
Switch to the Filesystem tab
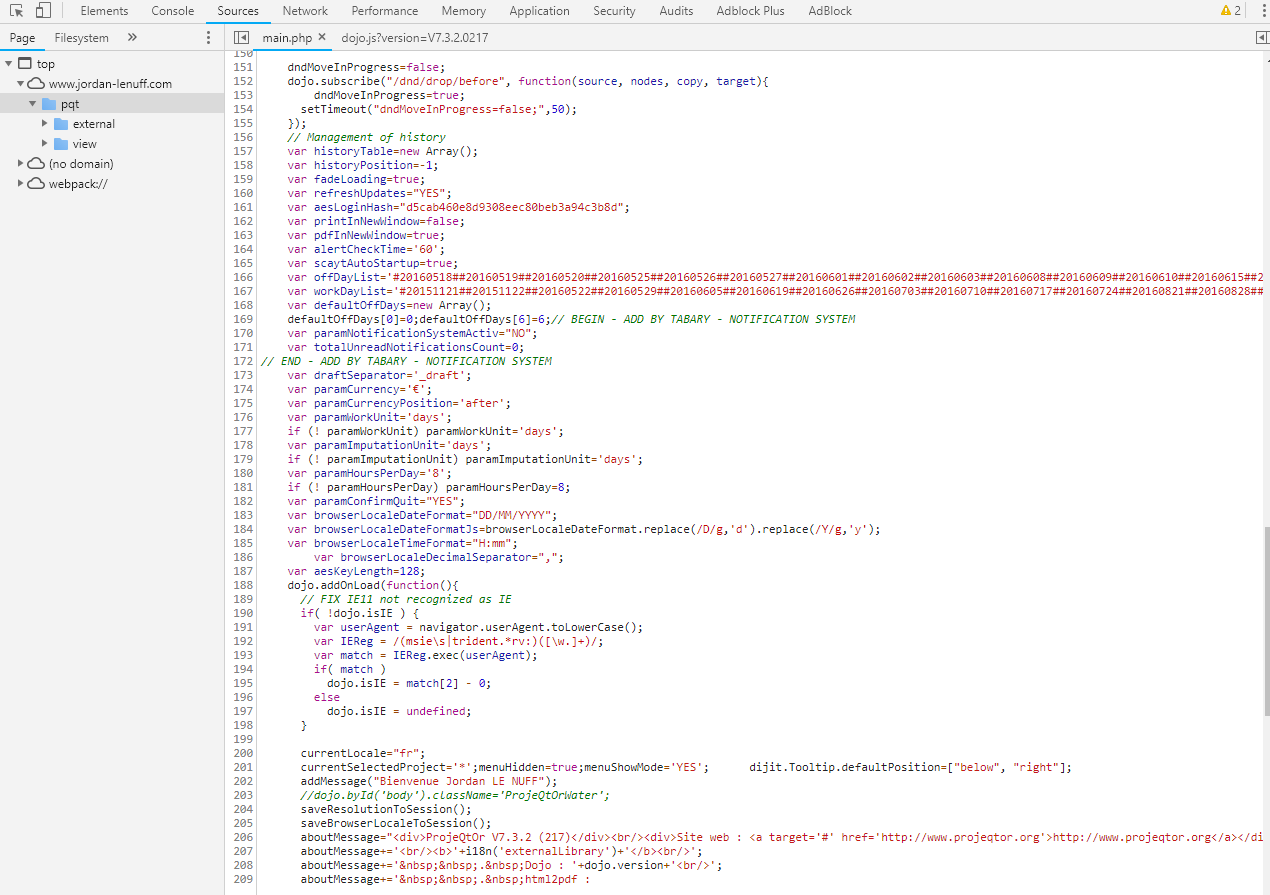(82, 38)
